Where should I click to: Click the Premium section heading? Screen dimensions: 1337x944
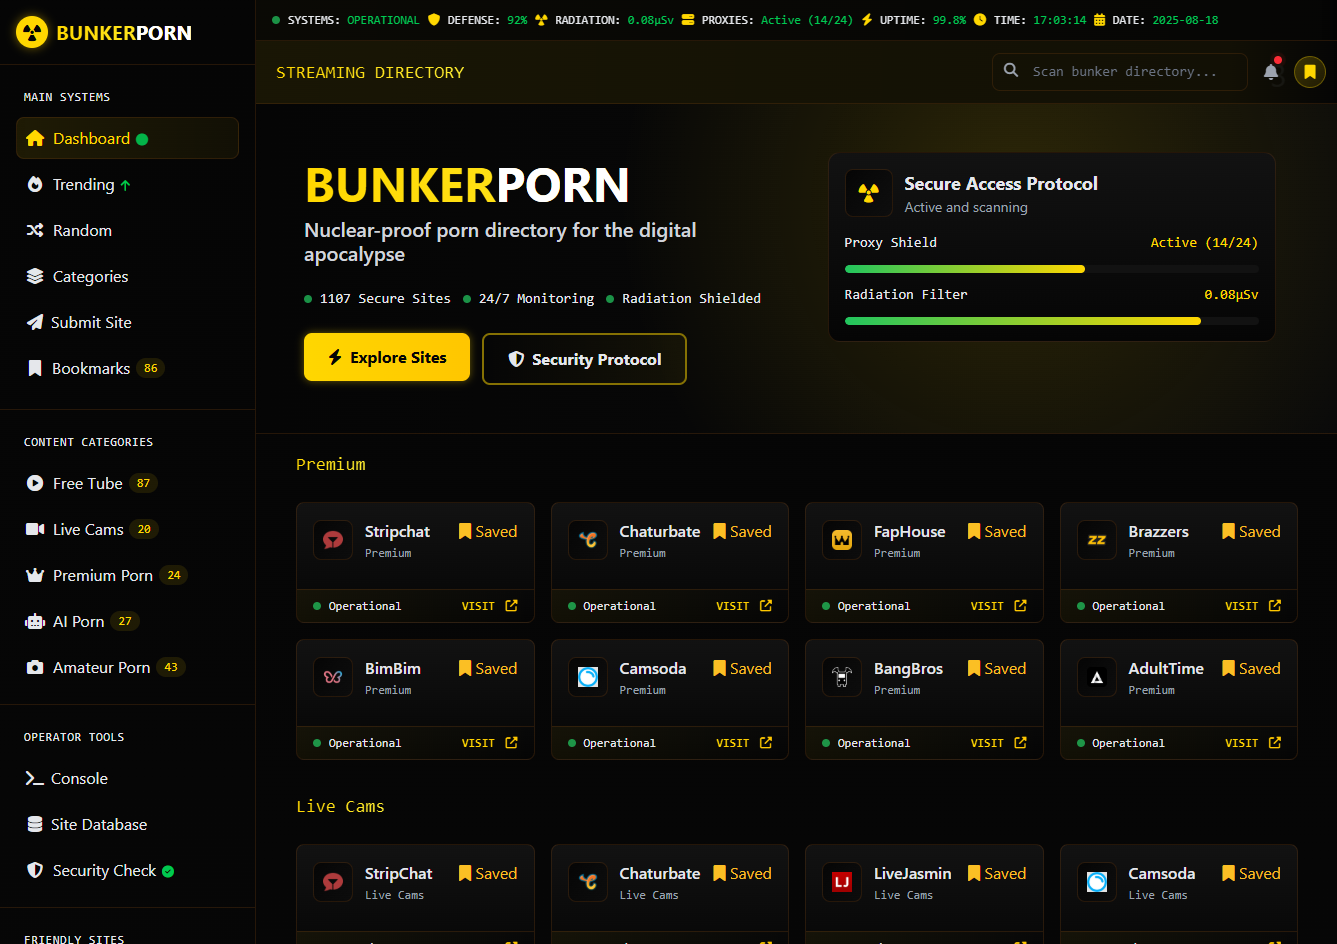point(331,464)
